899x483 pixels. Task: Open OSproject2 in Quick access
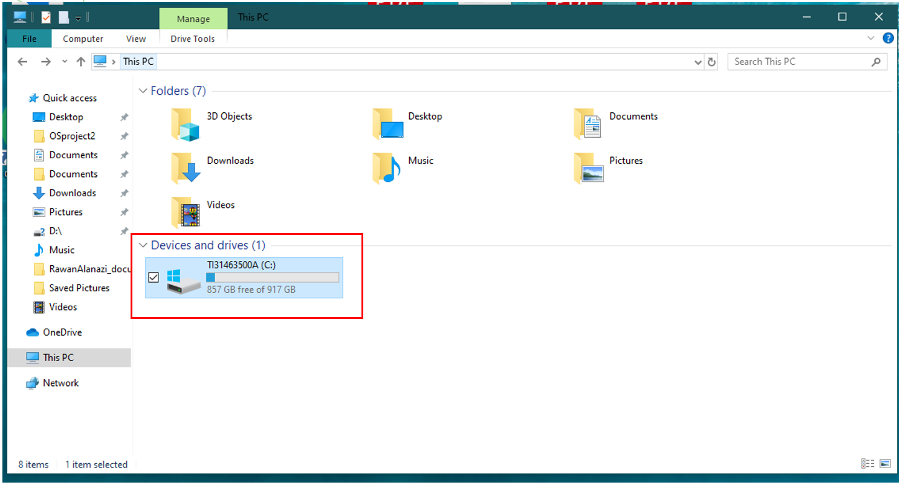click(x=72, y=136)
